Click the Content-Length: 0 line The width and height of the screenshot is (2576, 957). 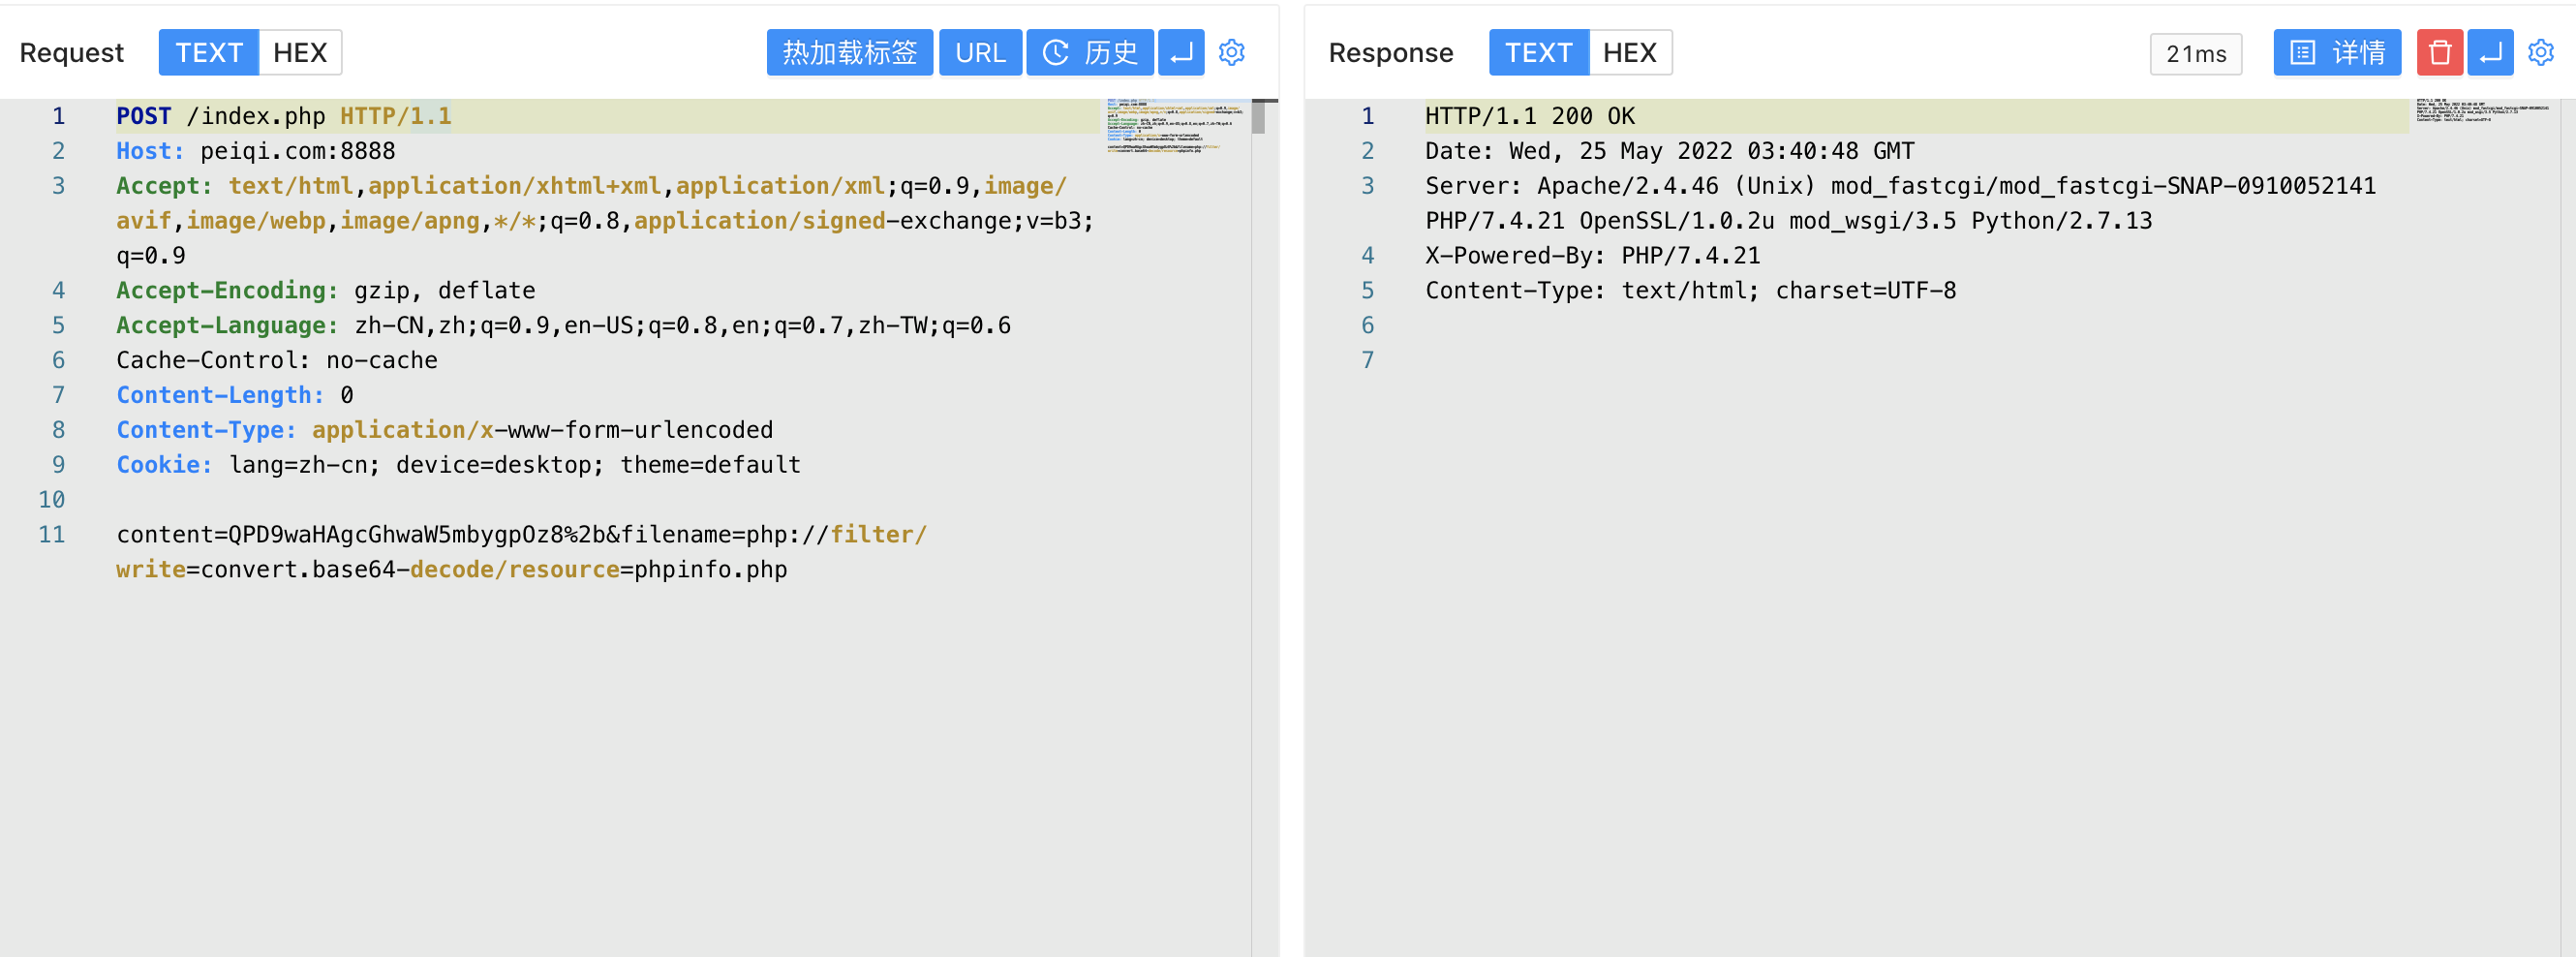tap(235, 395)
